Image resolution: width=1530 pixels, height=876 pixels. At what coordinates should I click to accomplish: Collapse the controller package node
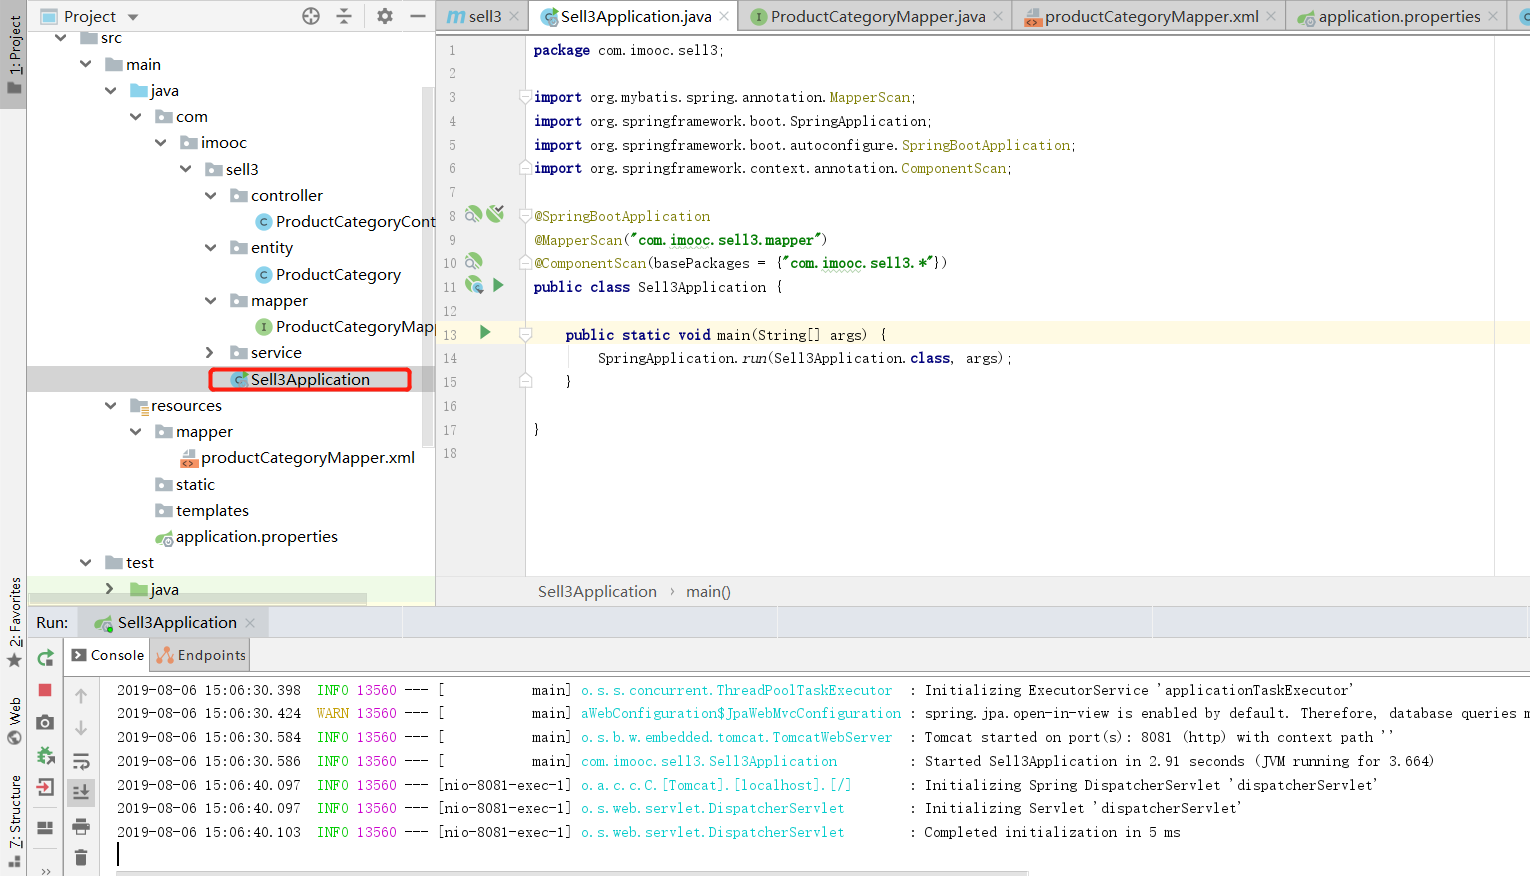coord(210,195)
